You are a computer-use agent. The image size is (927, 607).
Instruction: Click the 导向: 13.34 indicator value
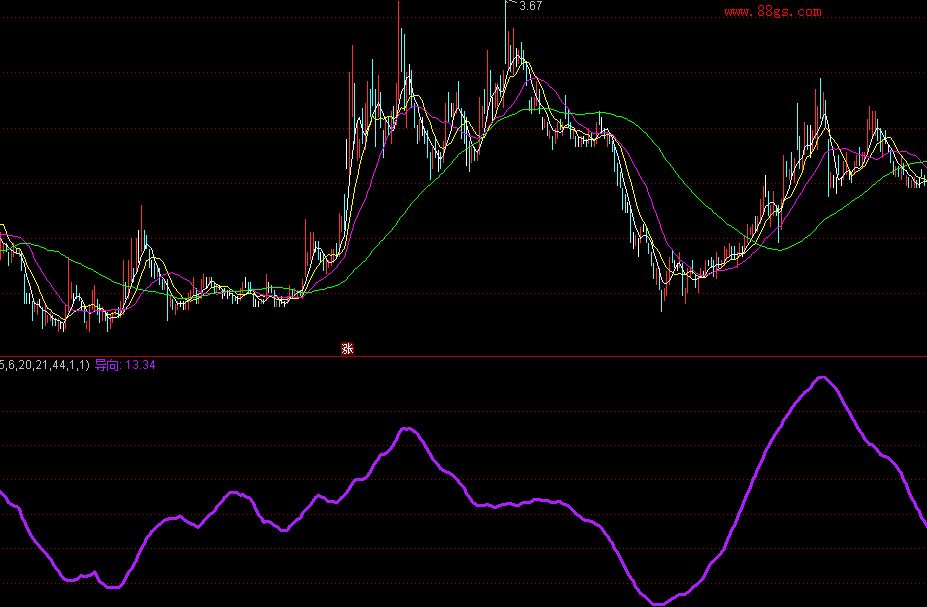coord(125,365)
